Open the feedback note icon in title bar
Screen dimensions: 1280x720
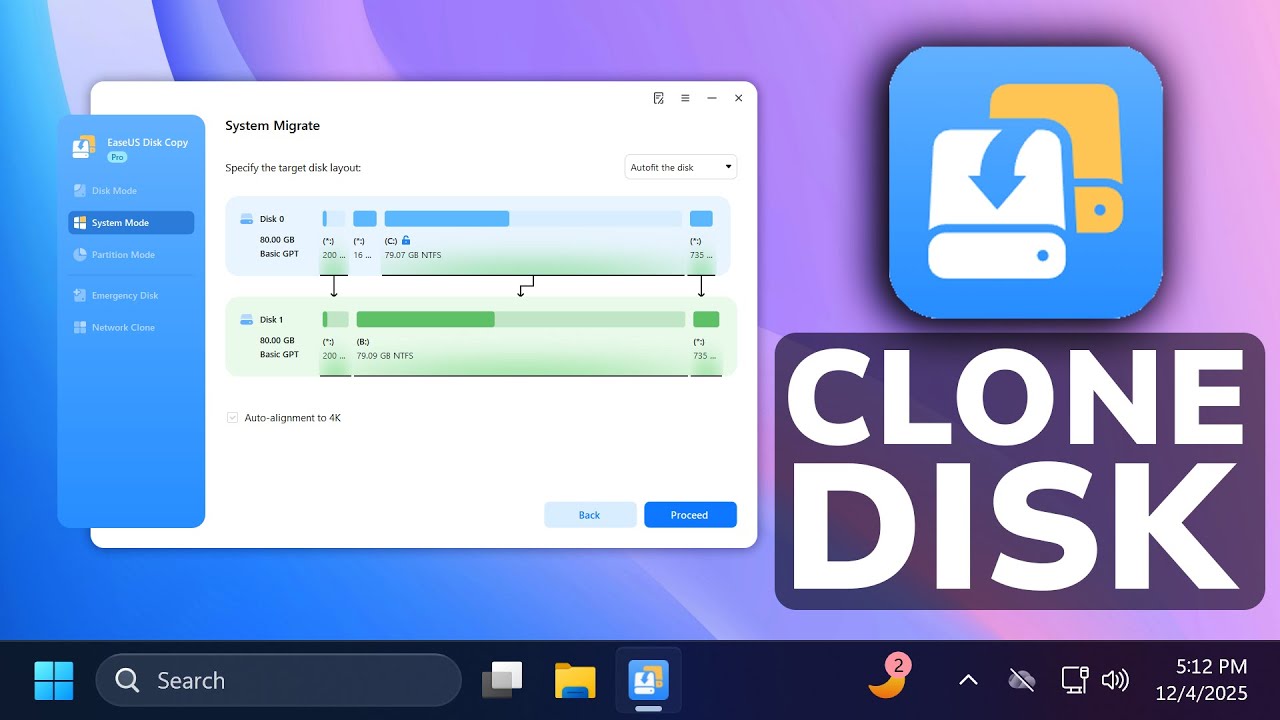click(658, 98)
